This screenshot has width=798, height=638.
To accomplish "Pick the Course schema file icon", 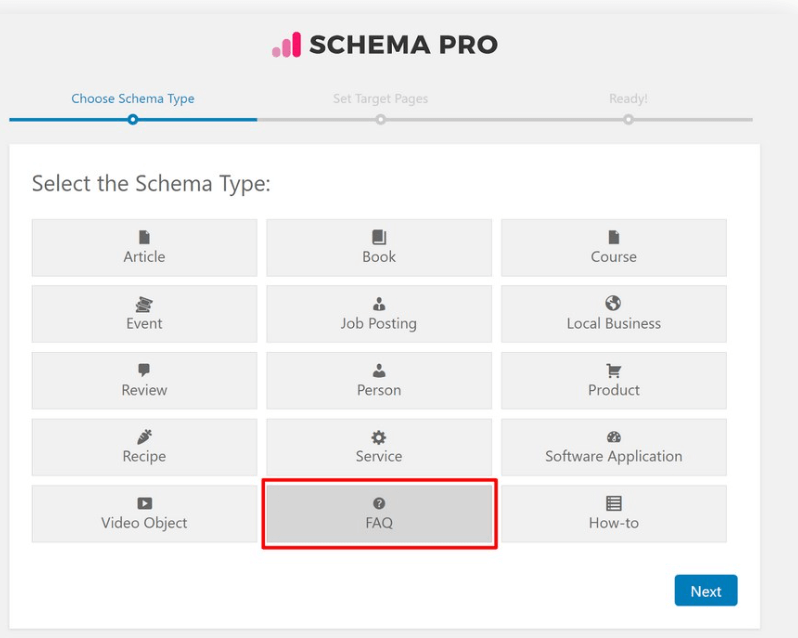I will click(x=614, y=237).
